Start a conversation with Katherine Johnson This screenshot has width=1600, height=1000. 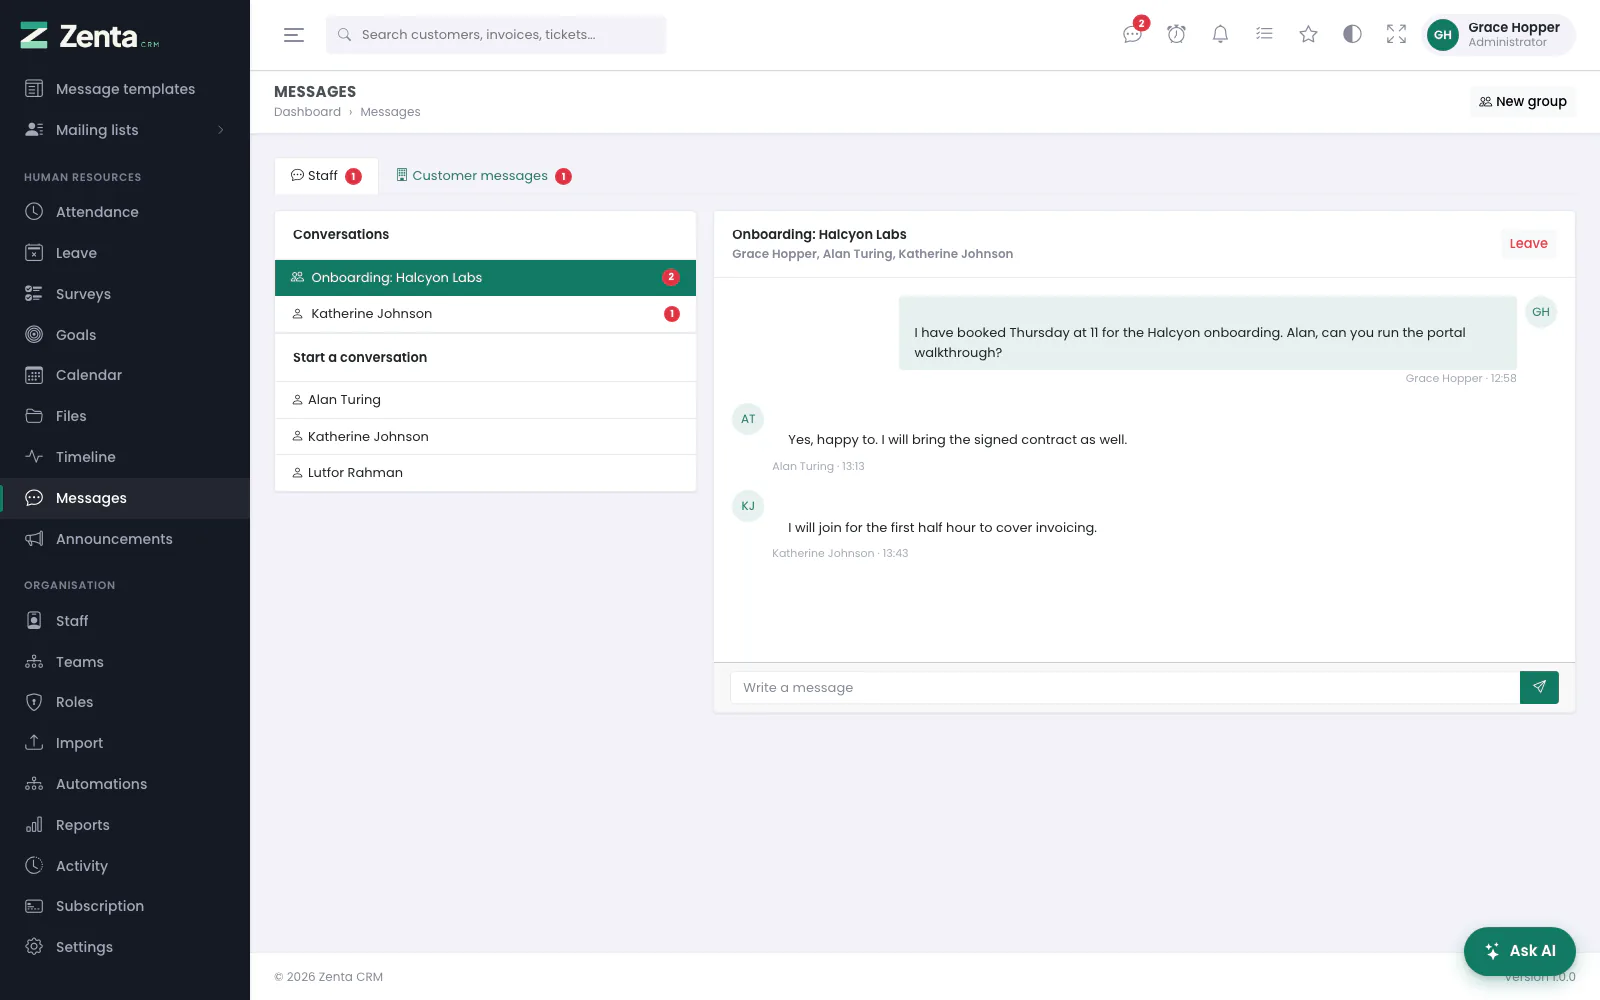click(485, 437)
